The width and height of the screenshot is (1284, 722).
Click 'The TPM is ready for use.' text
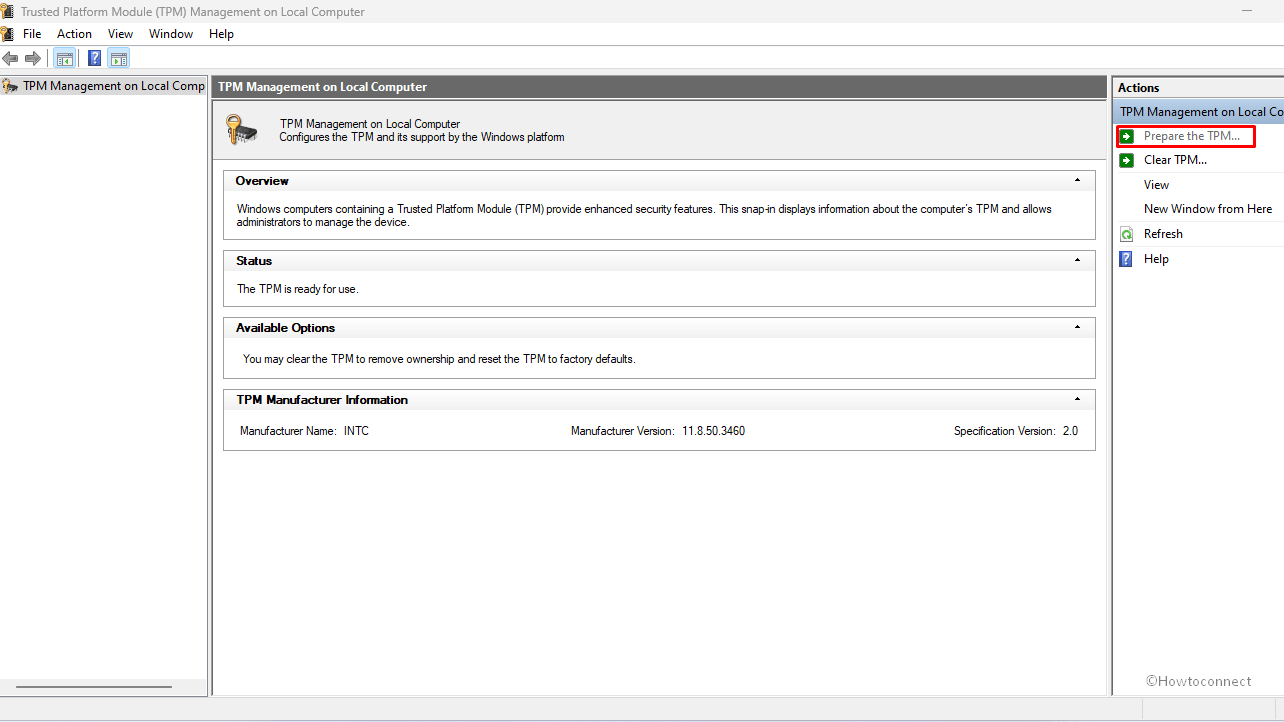(297, 289)
